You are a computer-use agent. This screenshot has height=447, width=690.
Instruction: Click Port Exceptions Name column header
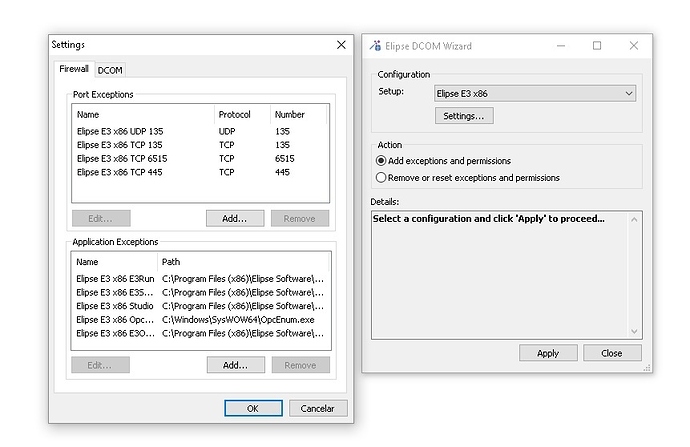(x=143, y=115)
